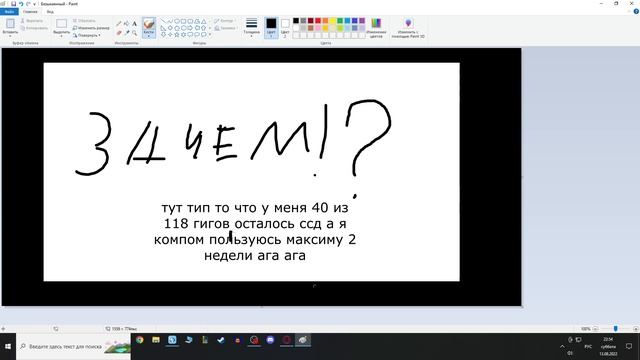Choose the Oval shape
Viewport: 640px width, 360px height.
click(177, 21)
